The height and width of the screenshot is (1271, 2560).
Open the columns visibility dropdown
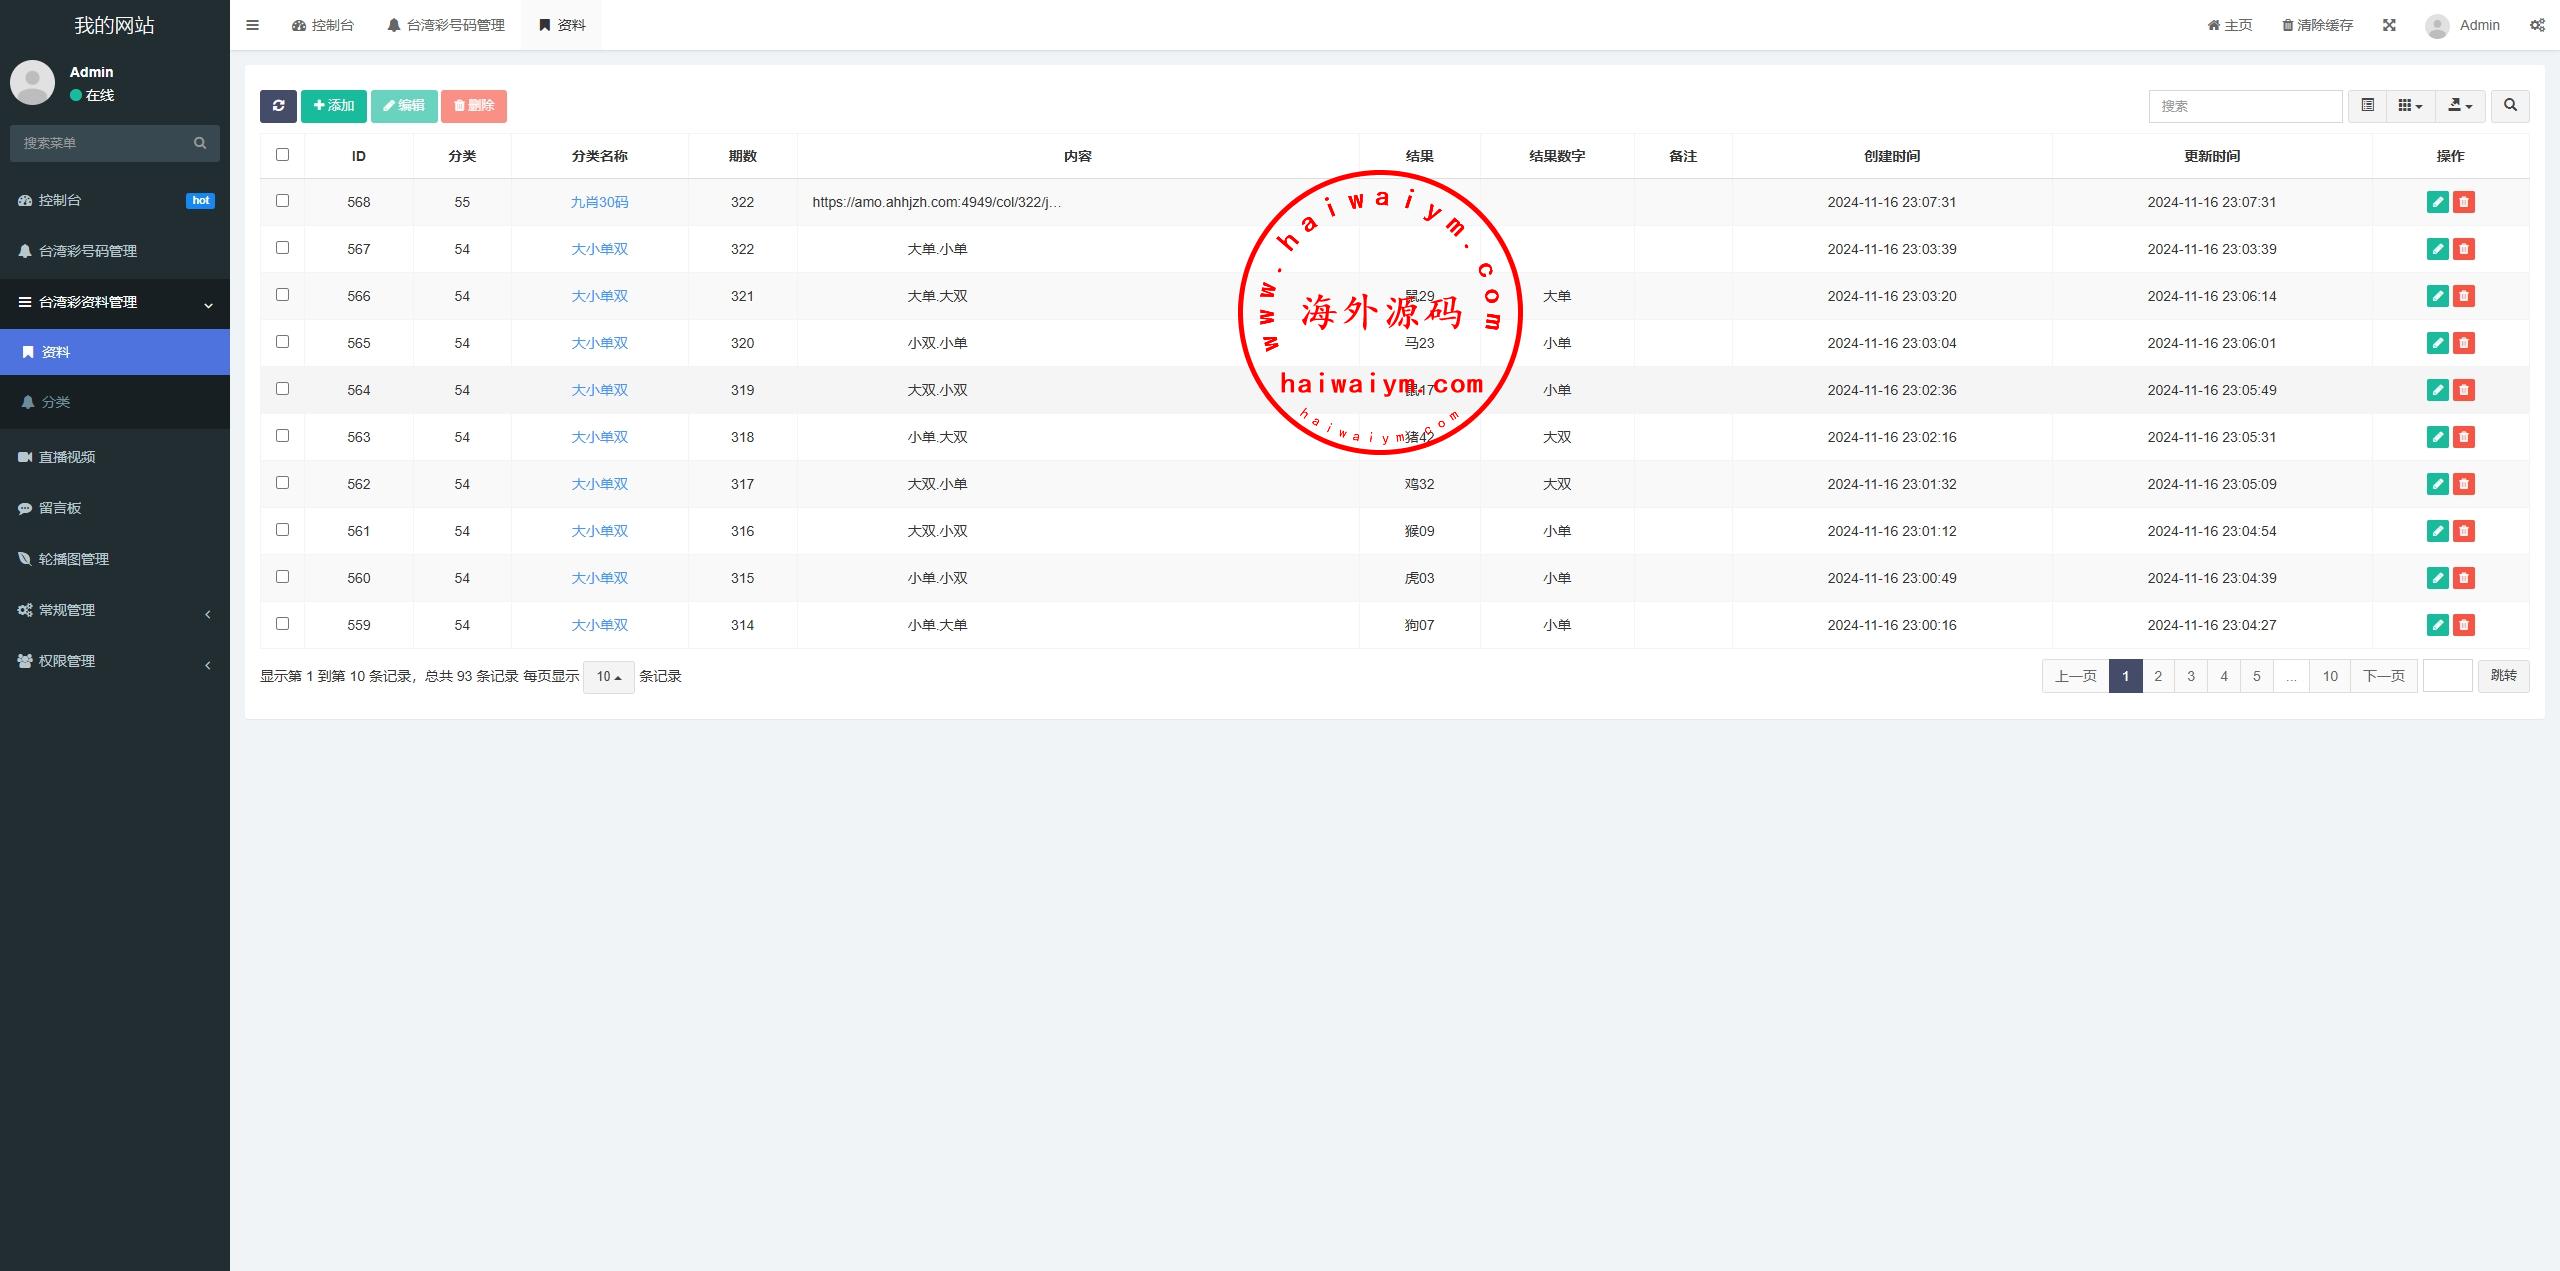[2410, 106]
